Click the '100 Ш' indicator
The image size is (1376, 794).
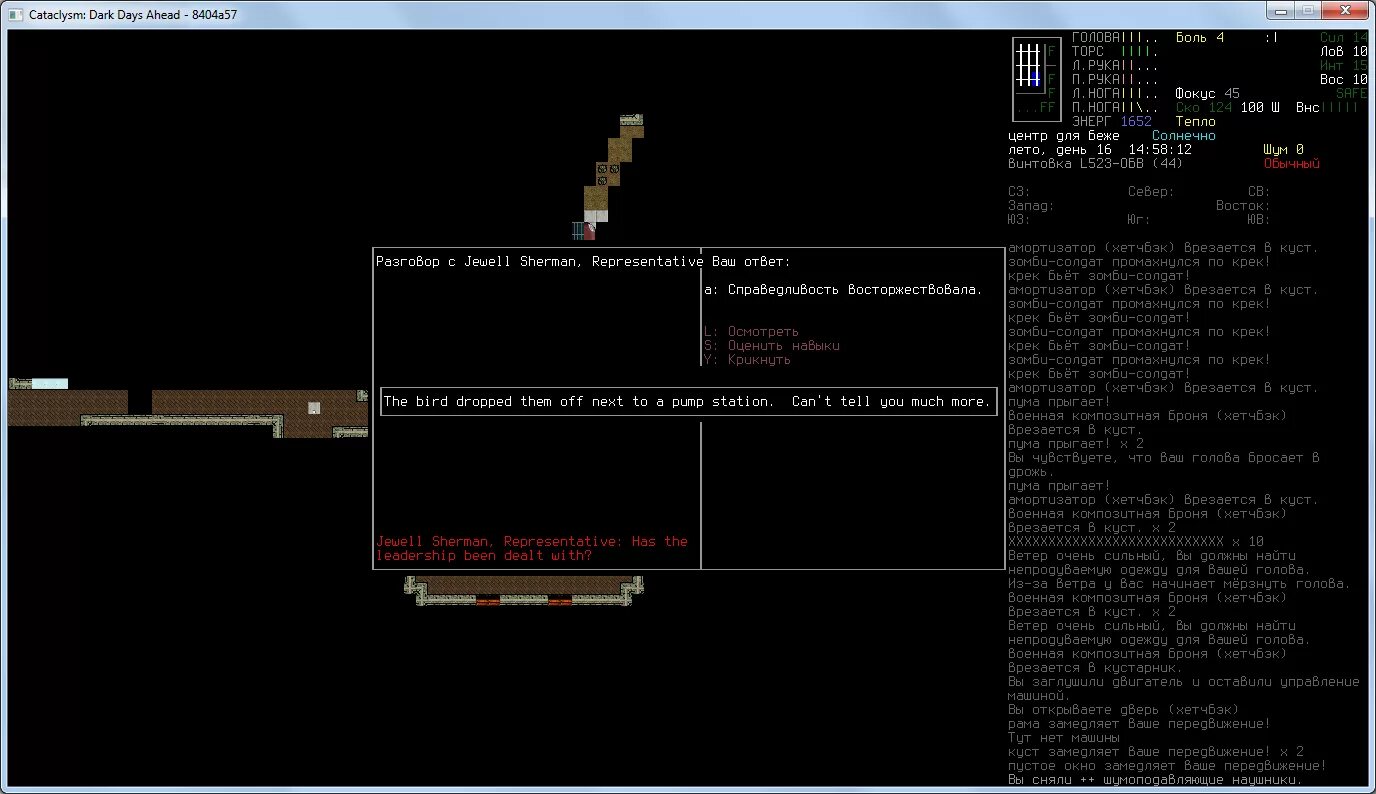(1260, 108)
